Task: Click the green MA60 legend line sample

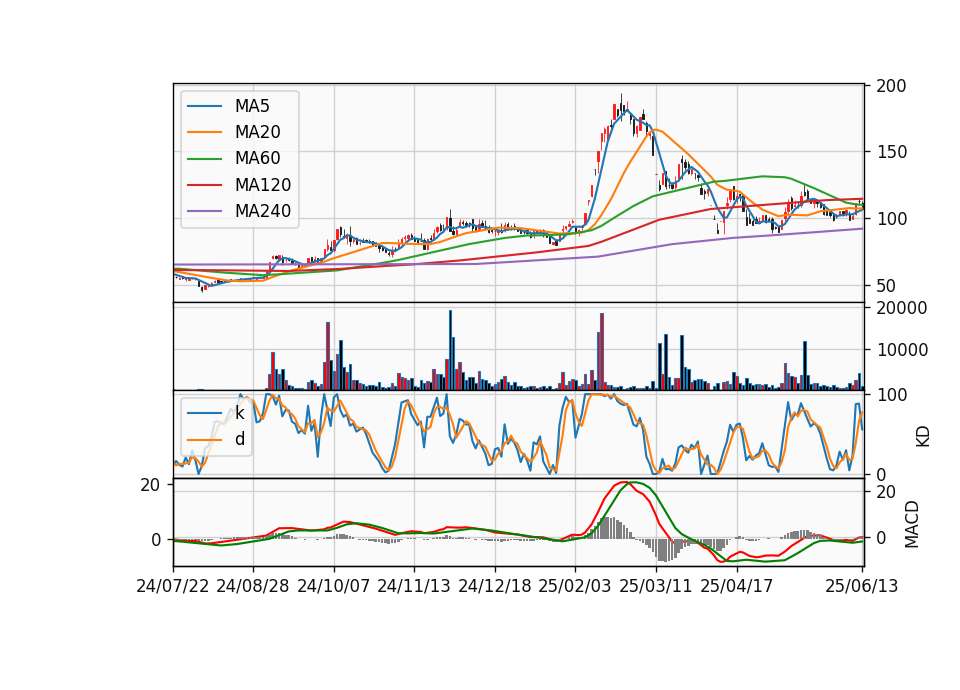Action: click(204, 159)
